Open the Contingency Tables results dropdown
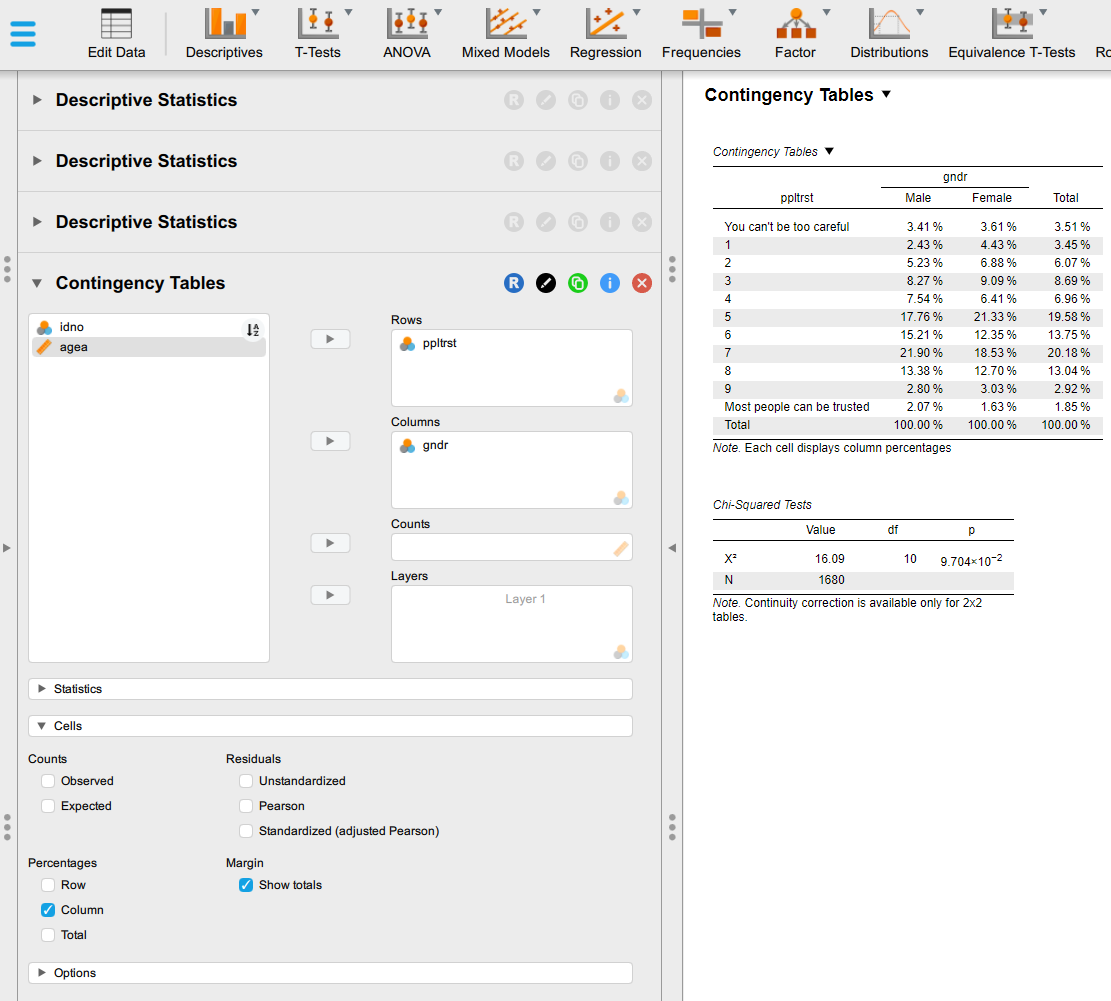This screenshot has height=1001, width=1111. (x=885, y=95)
